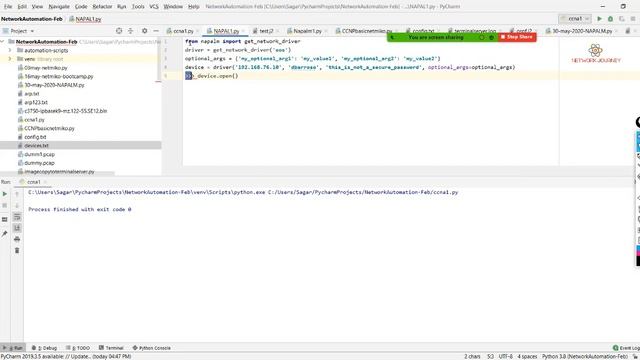Select 03may-netmiko.py in the project tree
Viewport: 640px width, 360px height.
(x=45, y=68)
